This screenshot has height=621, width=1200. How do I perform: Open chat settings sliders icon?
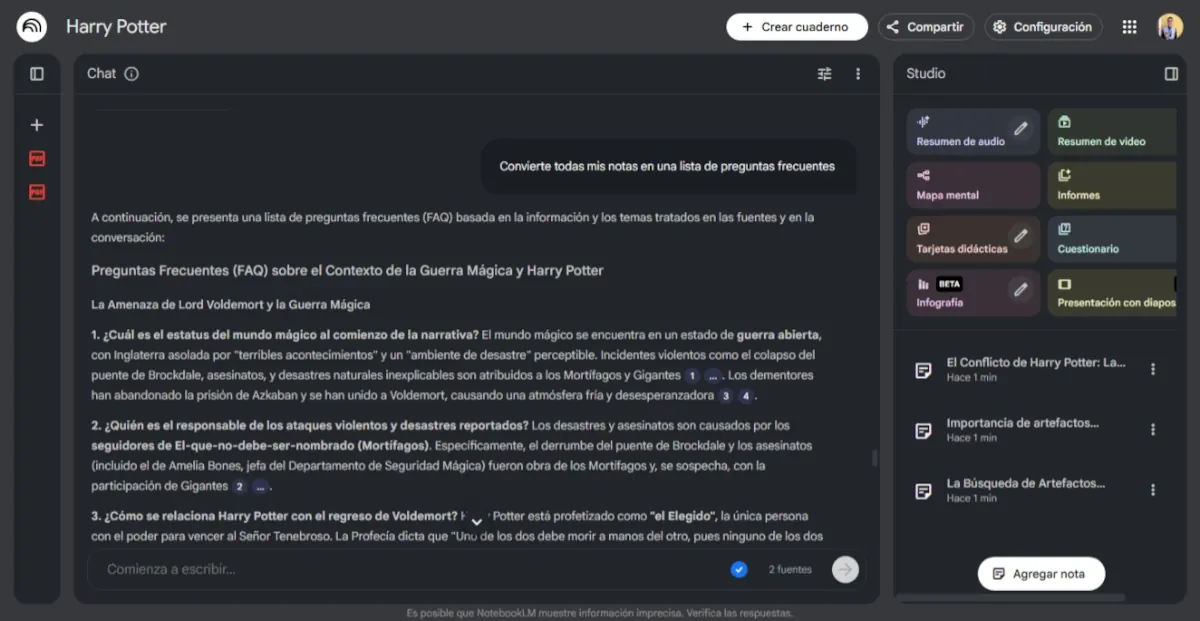[x=824, y=73]
